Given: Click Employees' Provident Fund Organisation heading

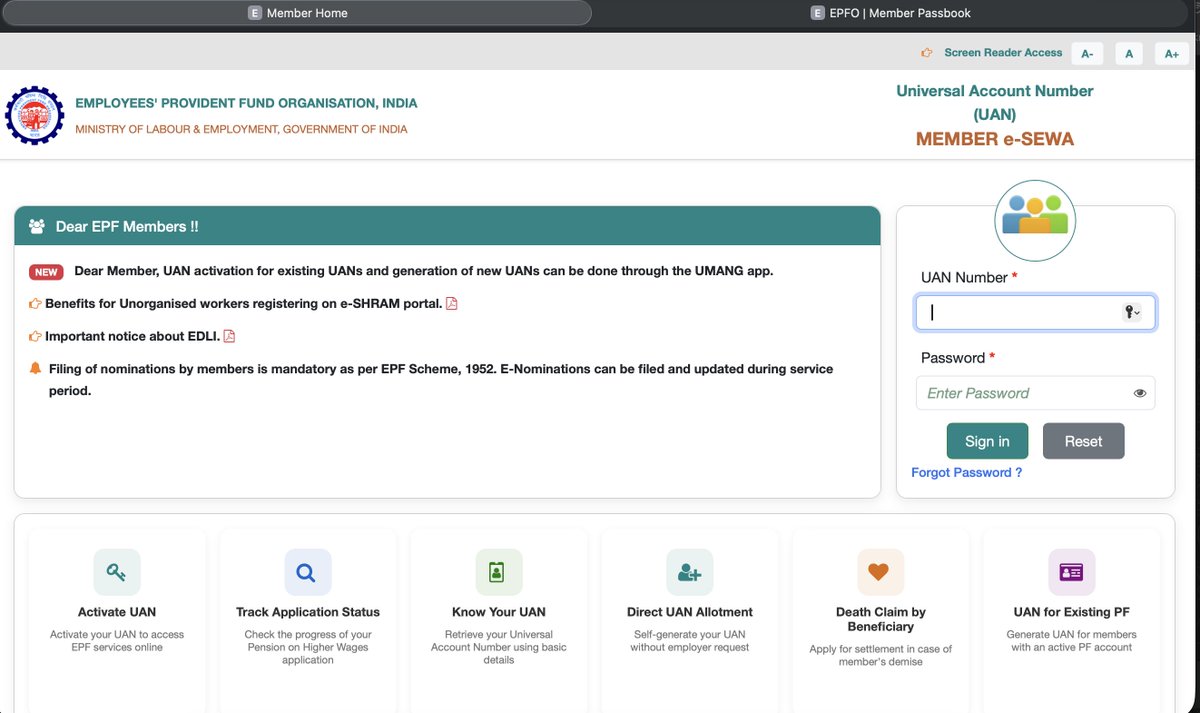Looking at the screenshot, I should pos(246,103).
